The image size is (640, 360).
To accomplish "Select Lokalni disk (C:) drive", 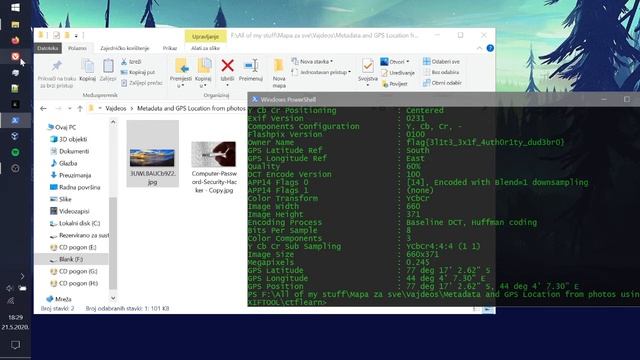I will point(75,223).
